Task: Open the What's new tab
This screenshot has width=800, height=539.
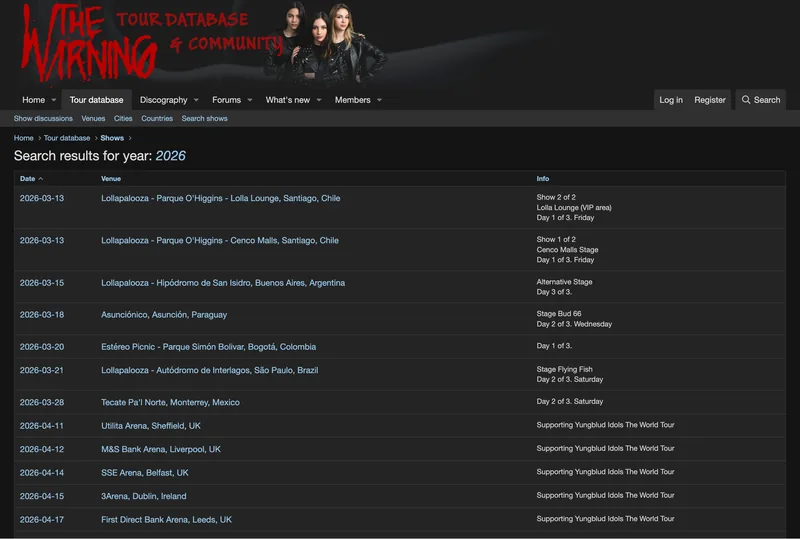Action: coord(287,100)
